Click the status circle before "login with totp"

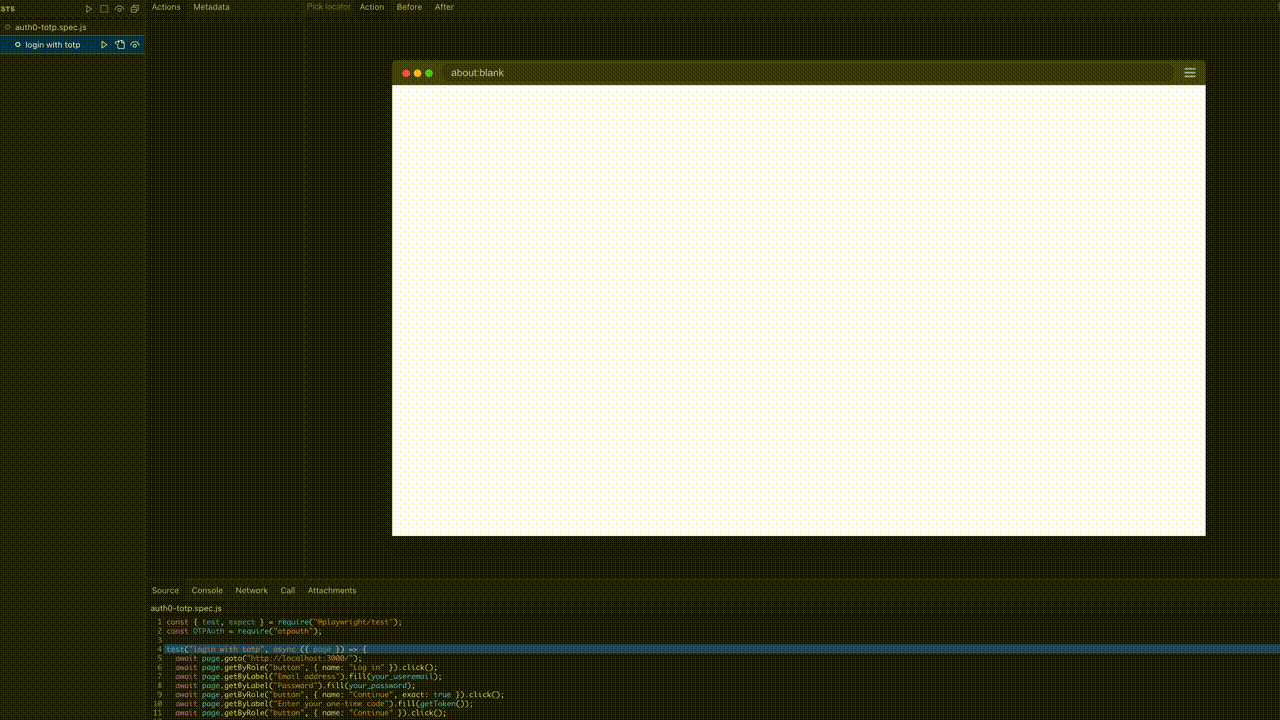18,44
